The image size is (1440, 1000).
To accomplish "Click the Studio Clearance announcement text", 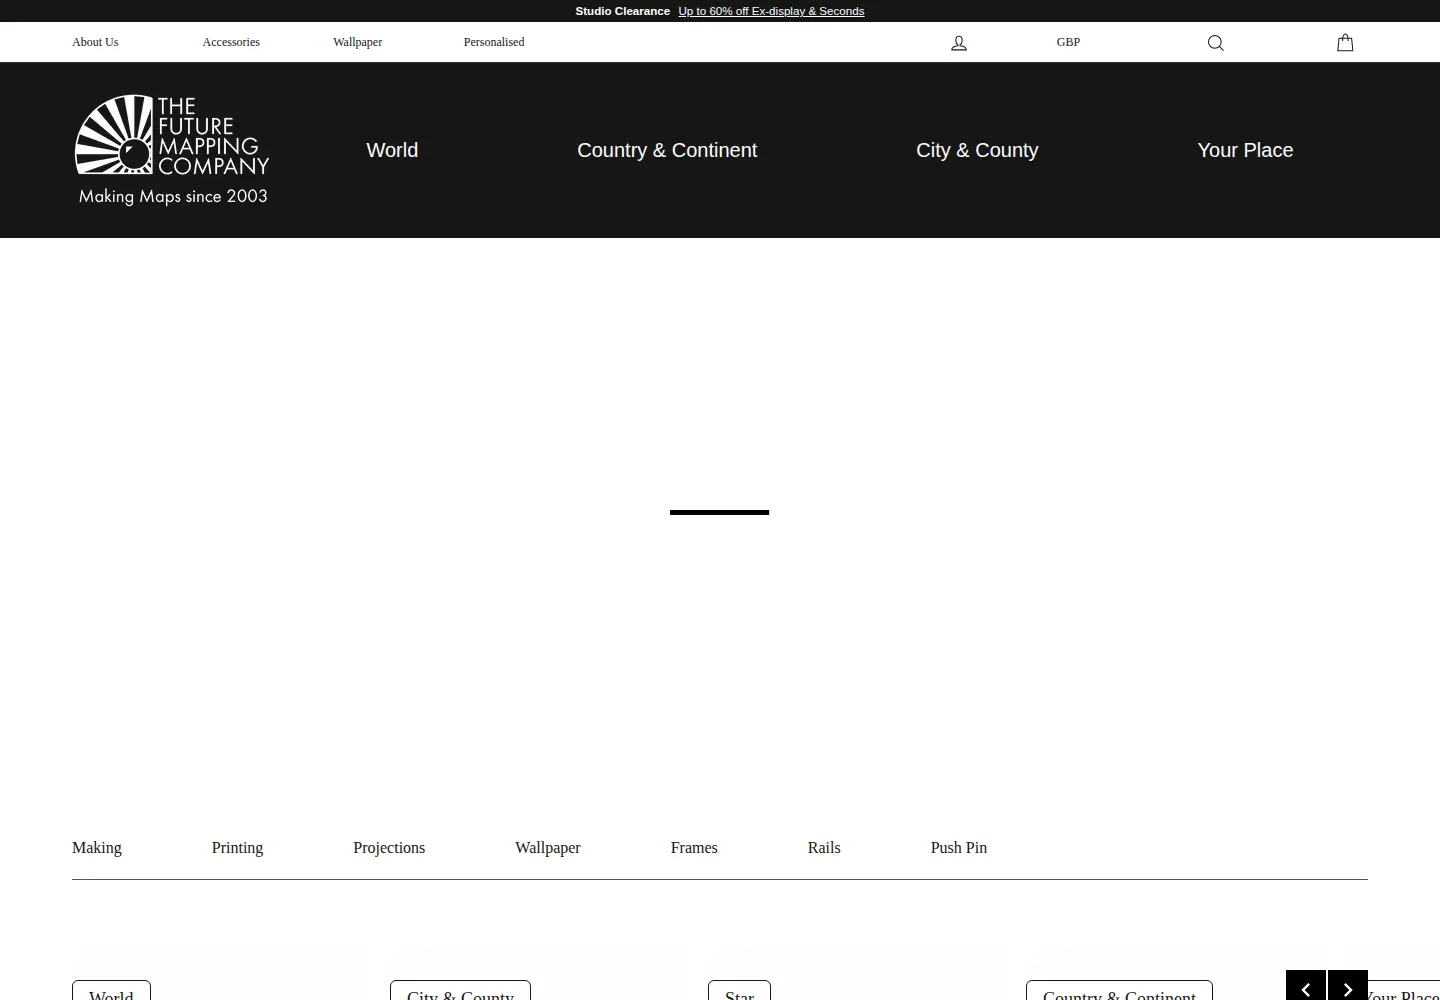I will point(622,11).
